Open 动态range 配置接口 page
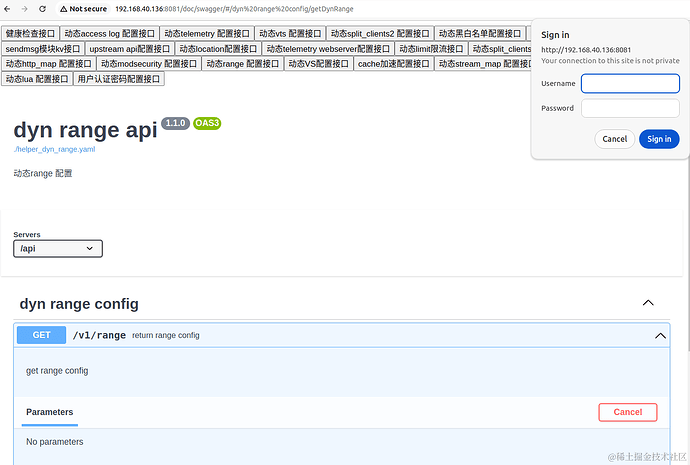 243,63
